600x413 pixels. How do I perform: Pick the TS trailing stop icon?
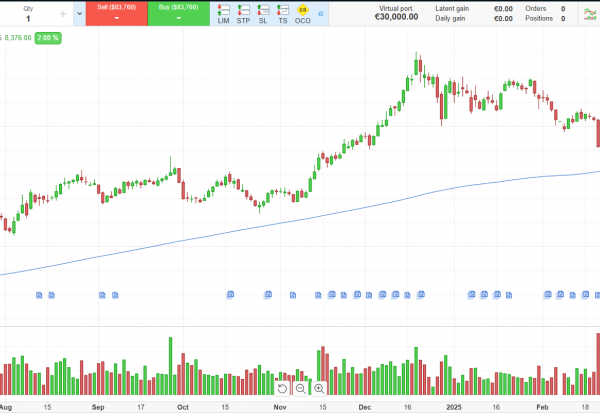pos(283,14)
